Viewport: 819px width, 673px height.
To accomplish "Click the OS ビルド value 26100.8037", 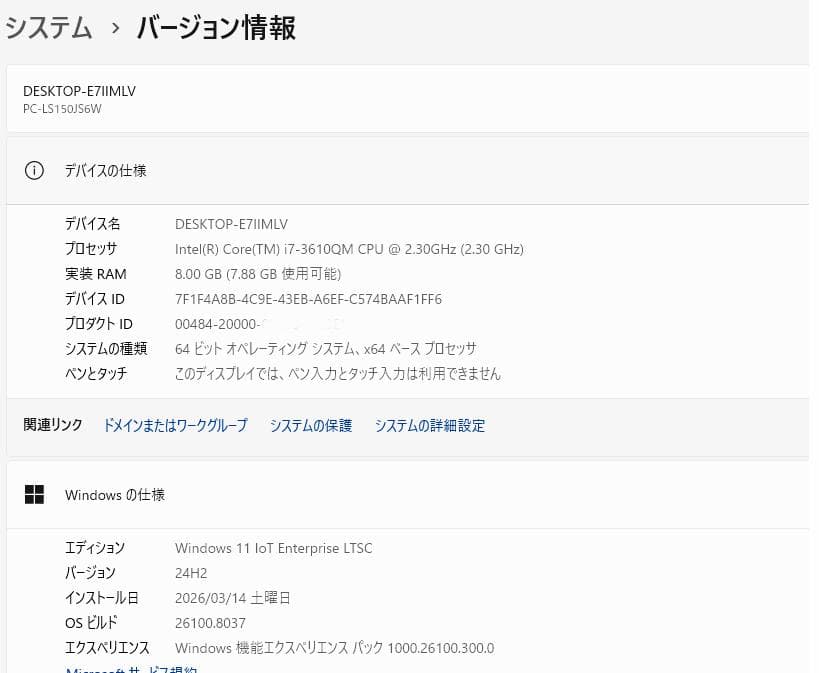I will point(210,622).
